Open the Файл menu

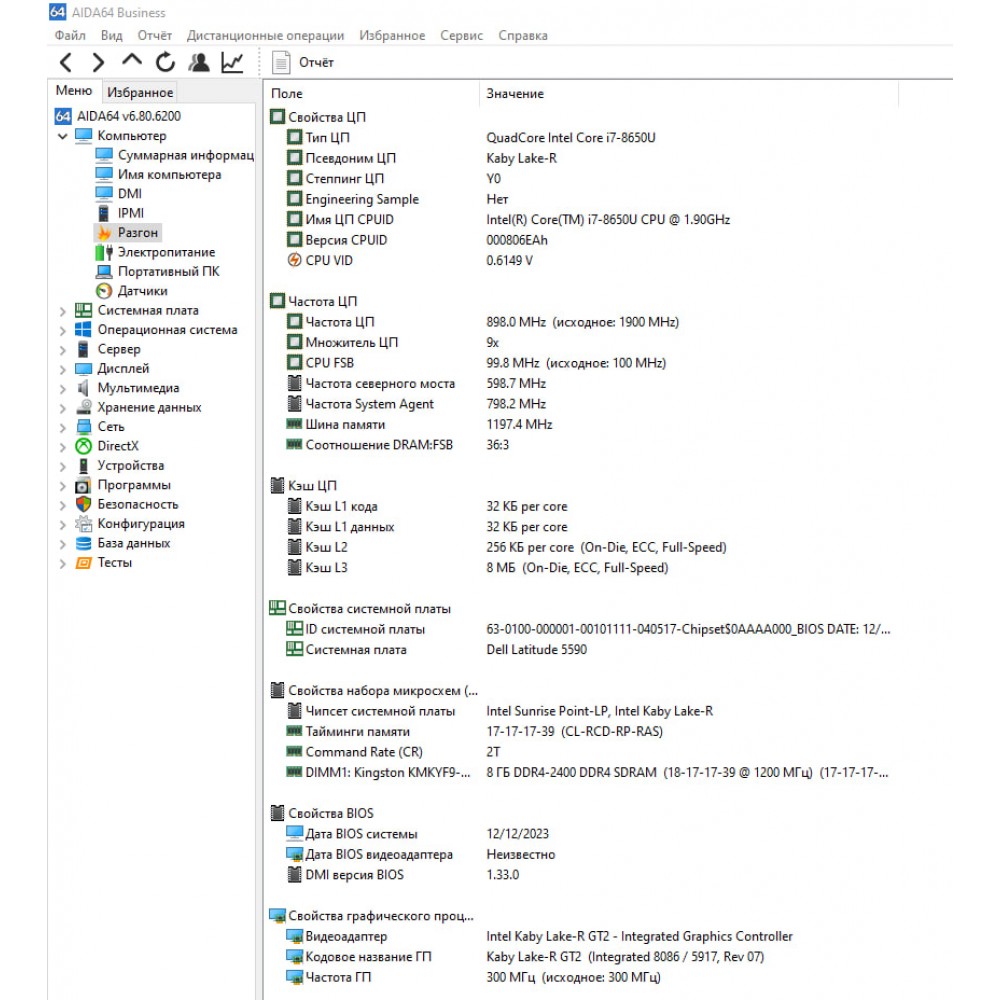coord(70,36)
